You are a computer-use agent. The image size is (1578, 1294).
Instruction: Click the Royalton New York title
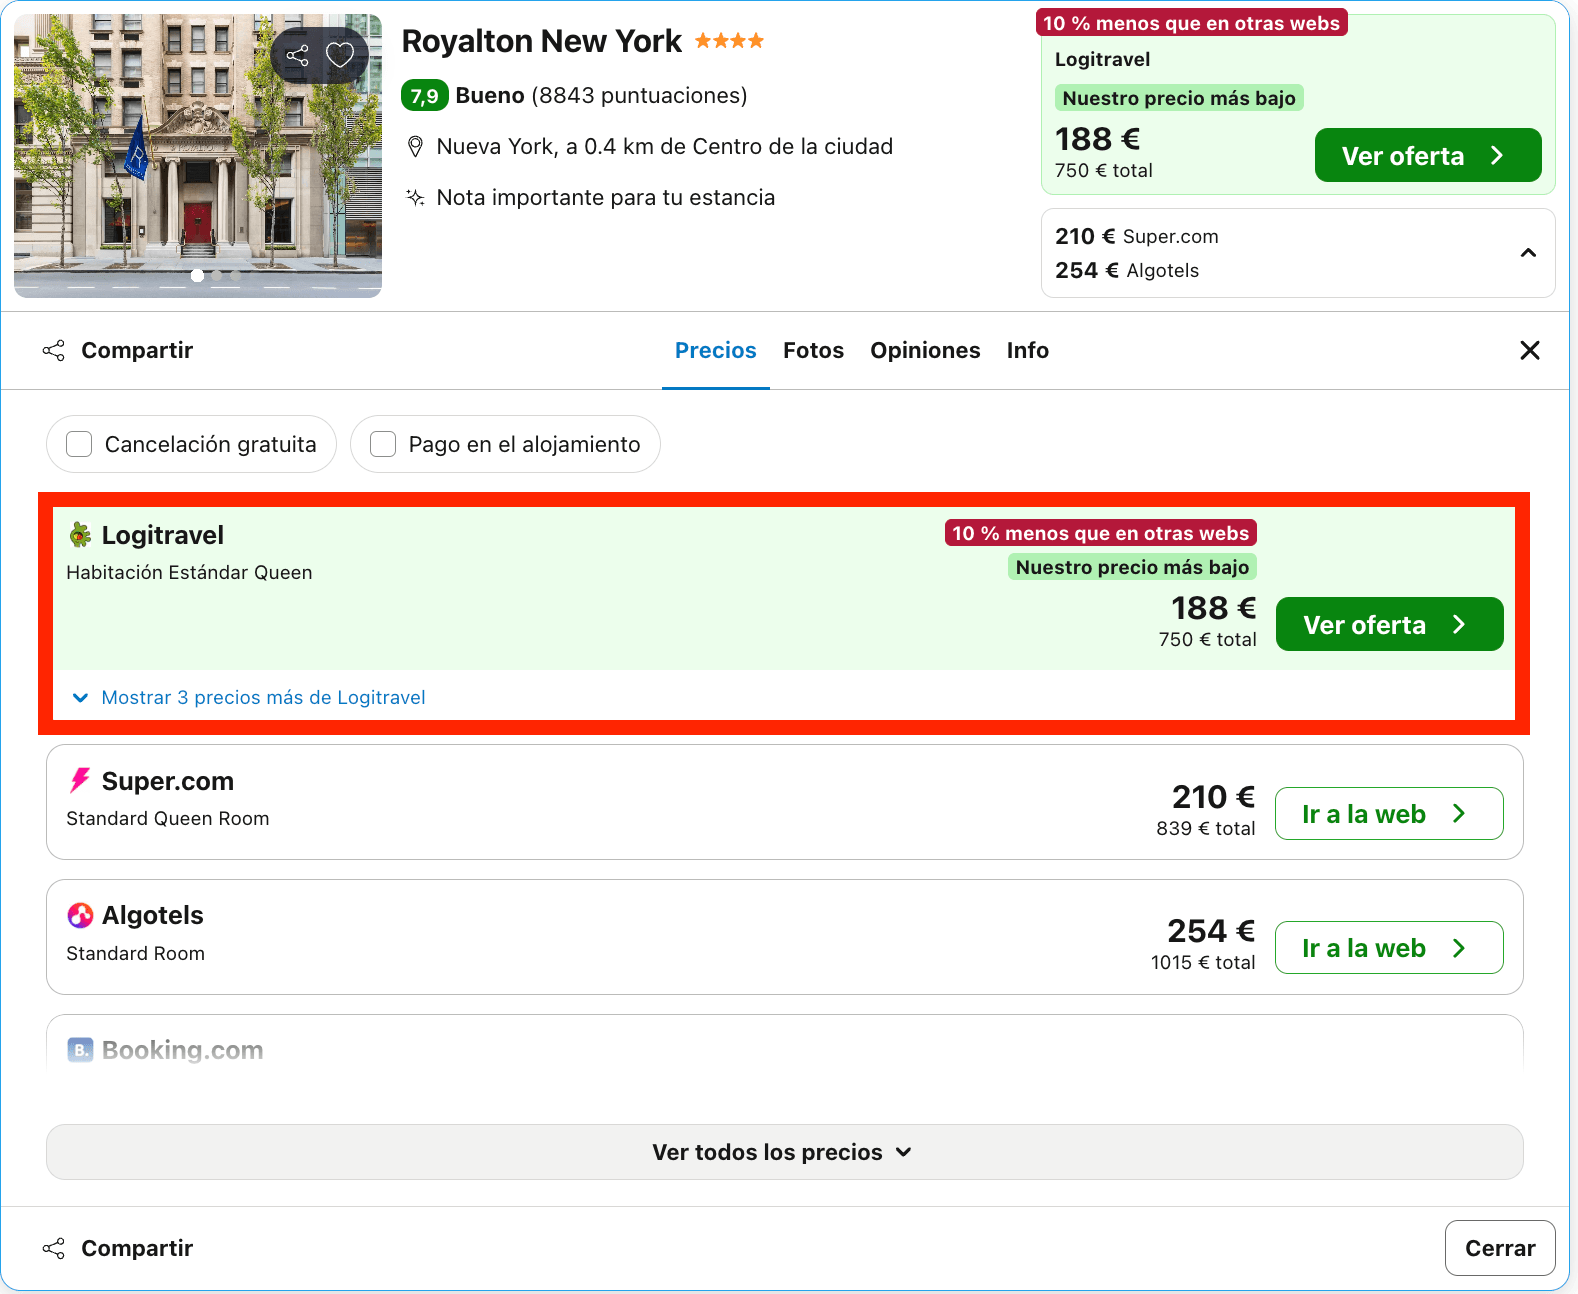[x=541, y=41]
